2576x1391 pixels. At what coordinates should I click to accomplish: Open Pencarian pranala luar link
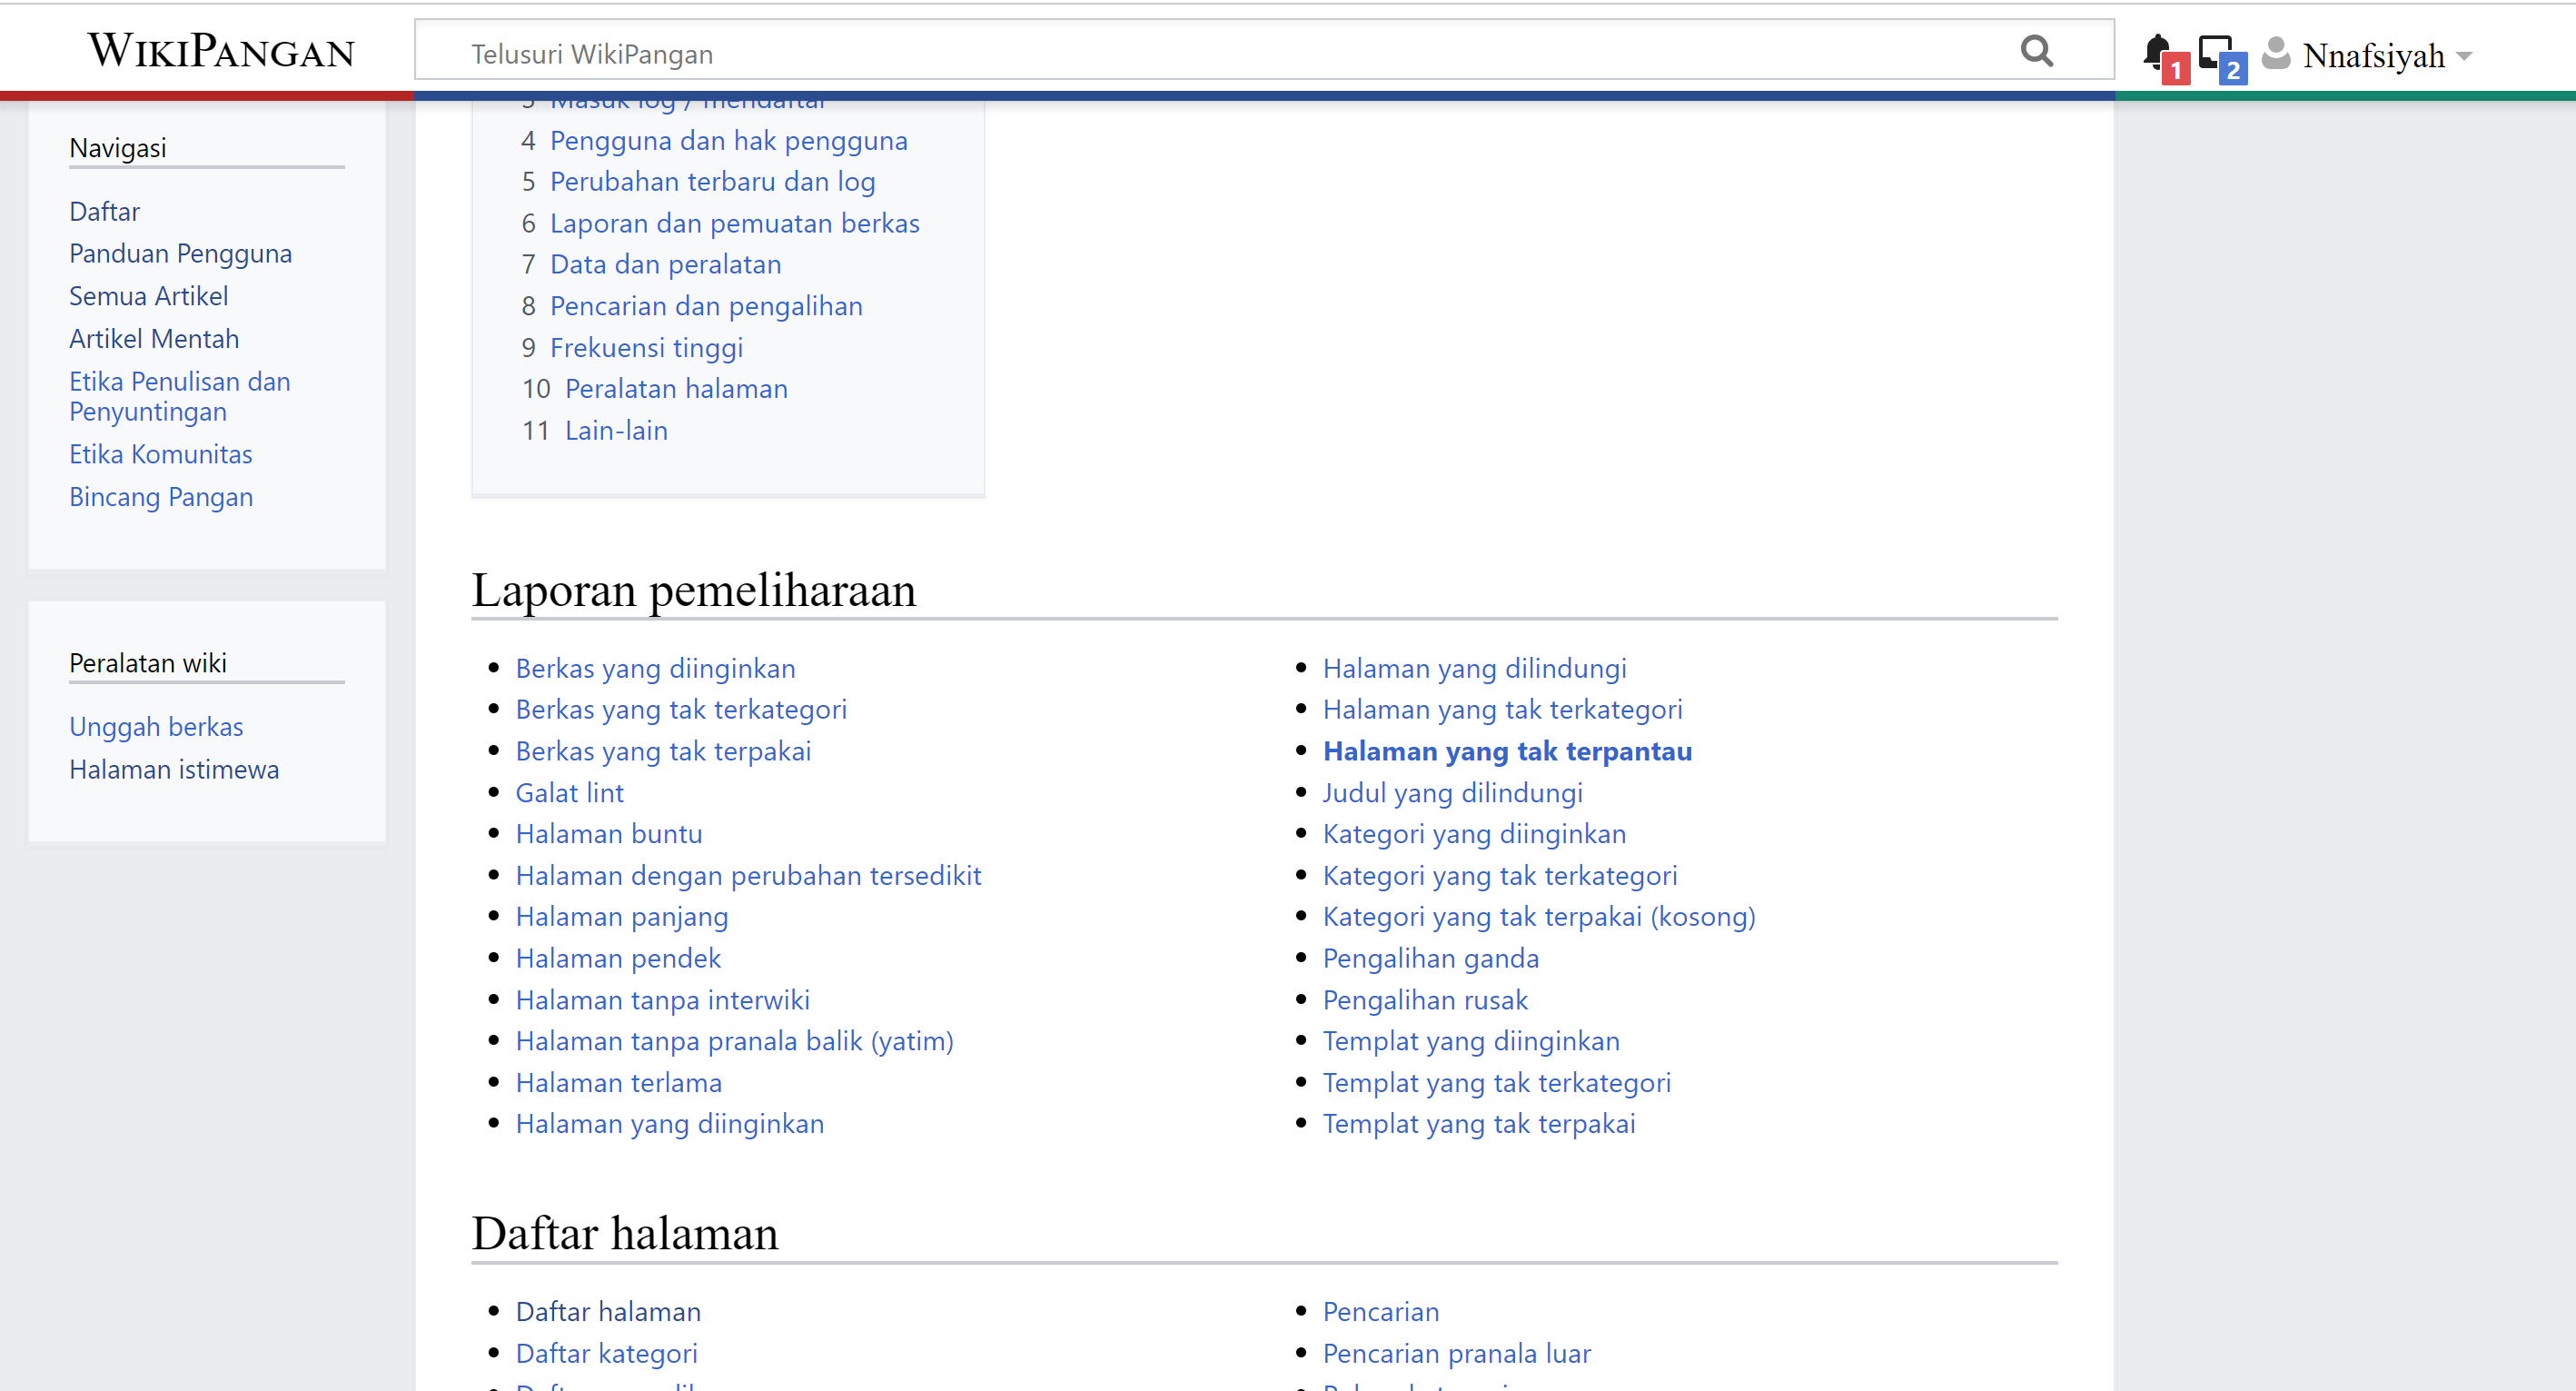1456,1352
